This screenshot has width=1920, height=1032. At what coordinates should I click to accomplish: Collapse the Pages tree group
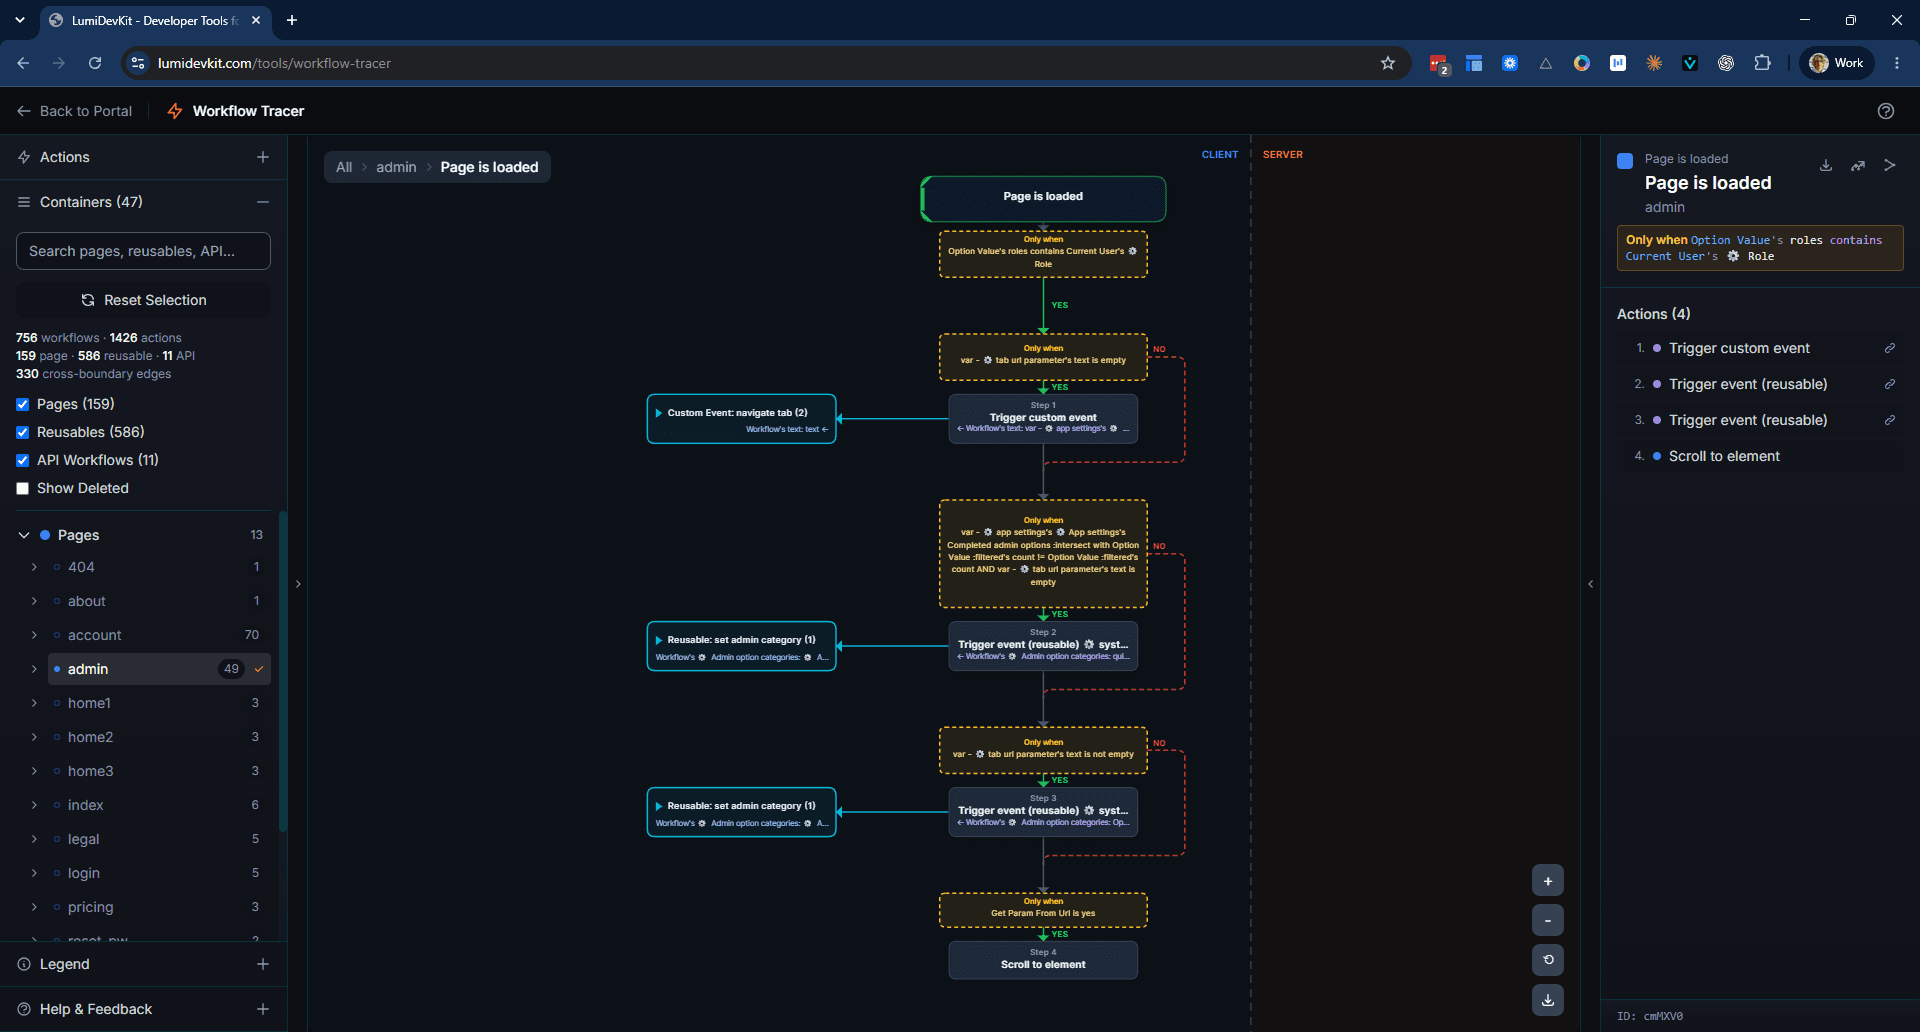tap(24, 535)
